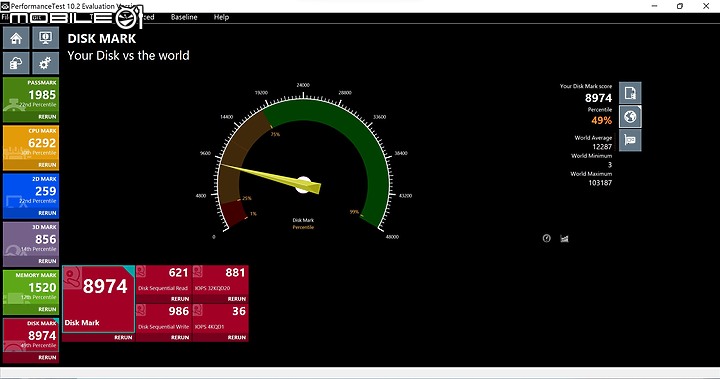The image size is (720, 379).
Task: Save the Disk Mark result with document icon
Action: coord(630,93)
